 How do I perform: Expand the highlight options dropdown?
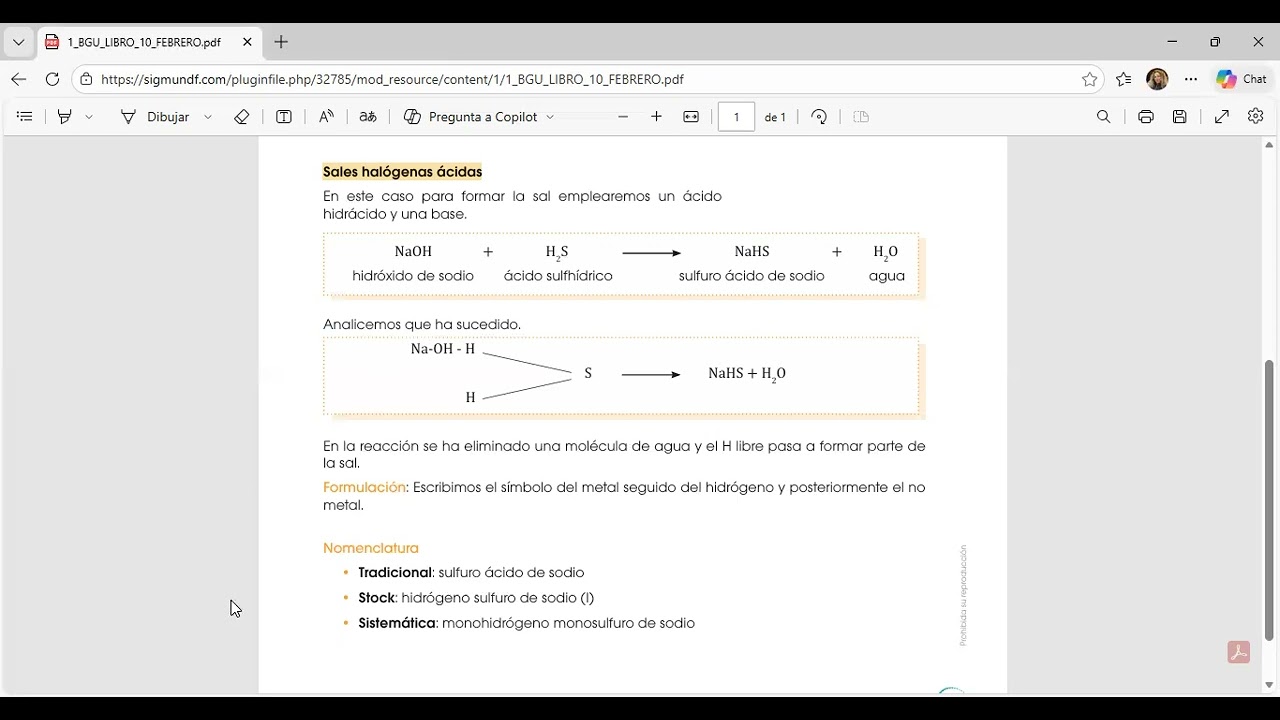(x=89, y=117)
